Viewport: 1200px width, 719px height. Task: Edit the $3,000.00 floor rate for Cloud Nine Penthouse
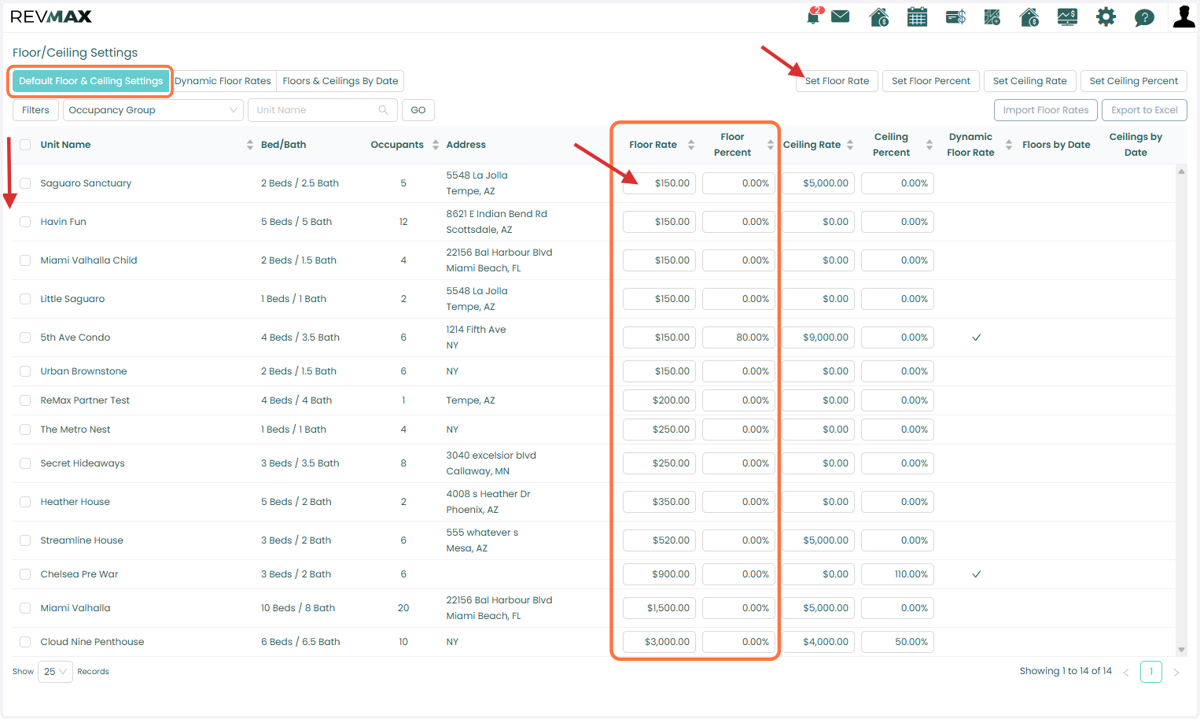[659, 642]
